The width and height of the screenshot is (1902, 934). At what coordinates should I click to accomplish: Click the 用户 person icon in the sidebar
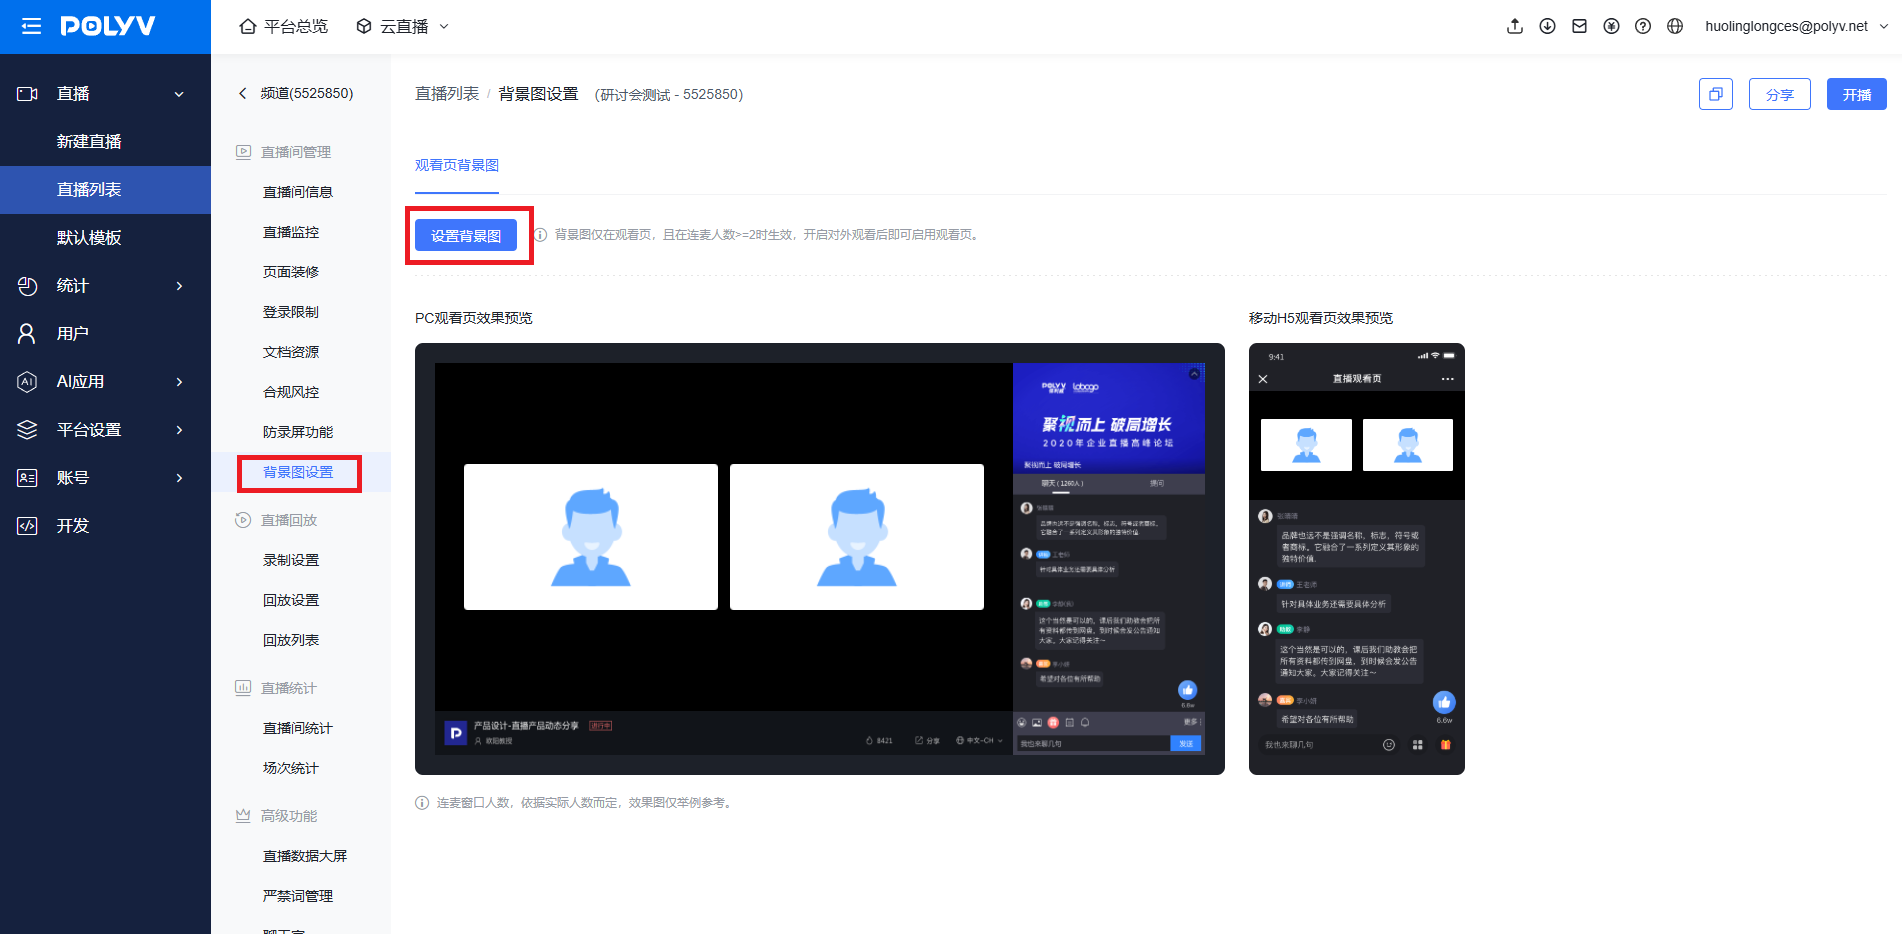pos(27,334)
